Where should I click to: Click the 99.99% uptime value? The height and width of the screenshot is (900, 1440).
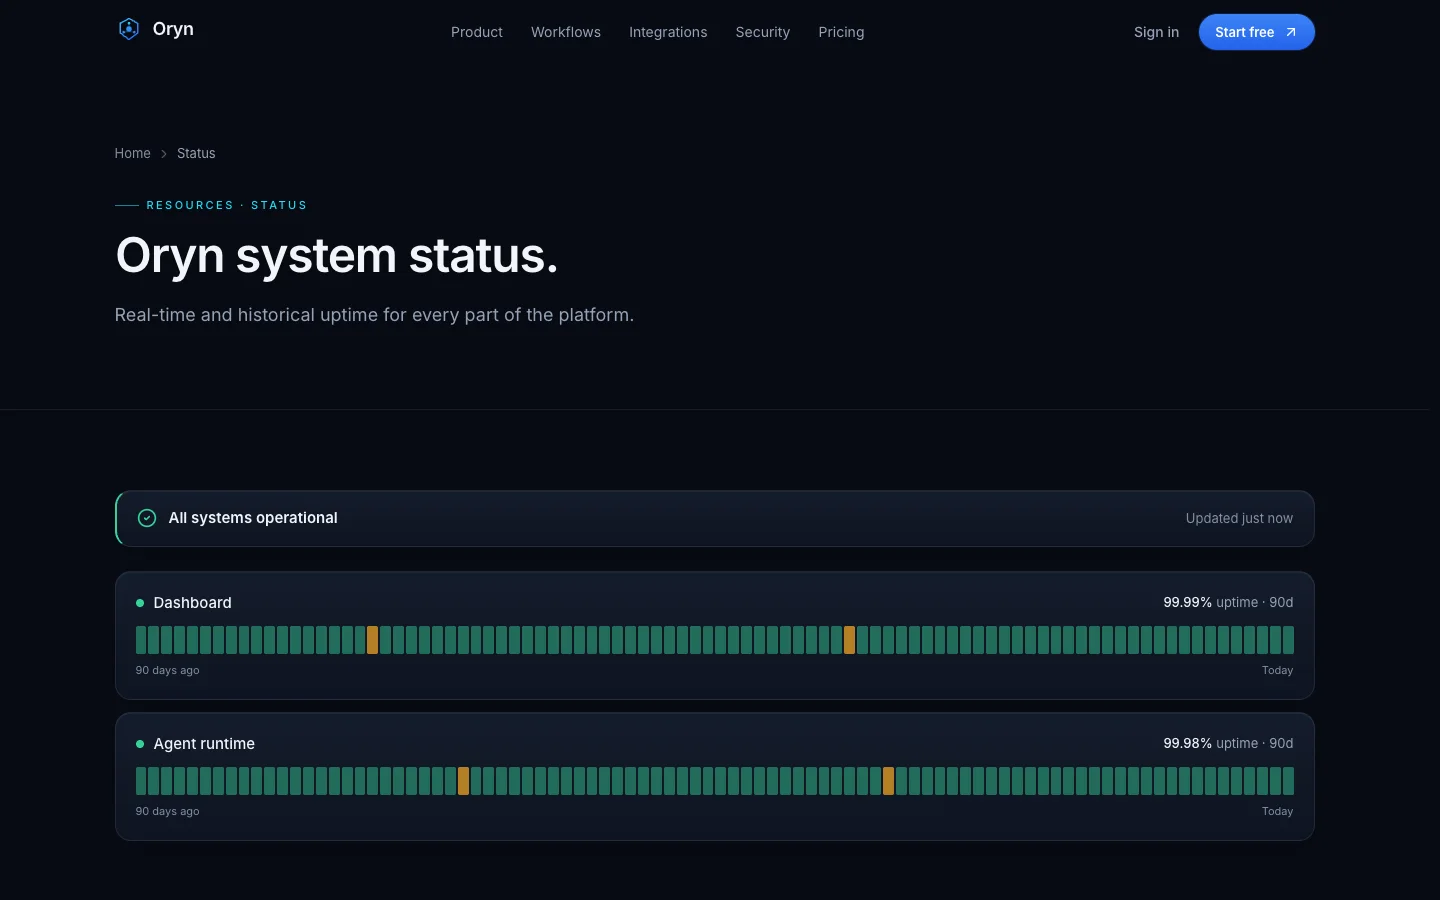[1187, 602]
